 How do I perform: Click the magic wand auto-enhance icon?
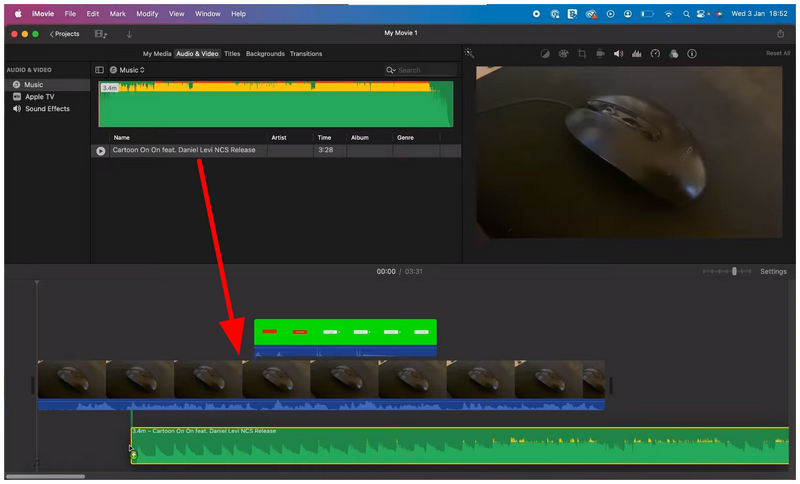(469, 53)
